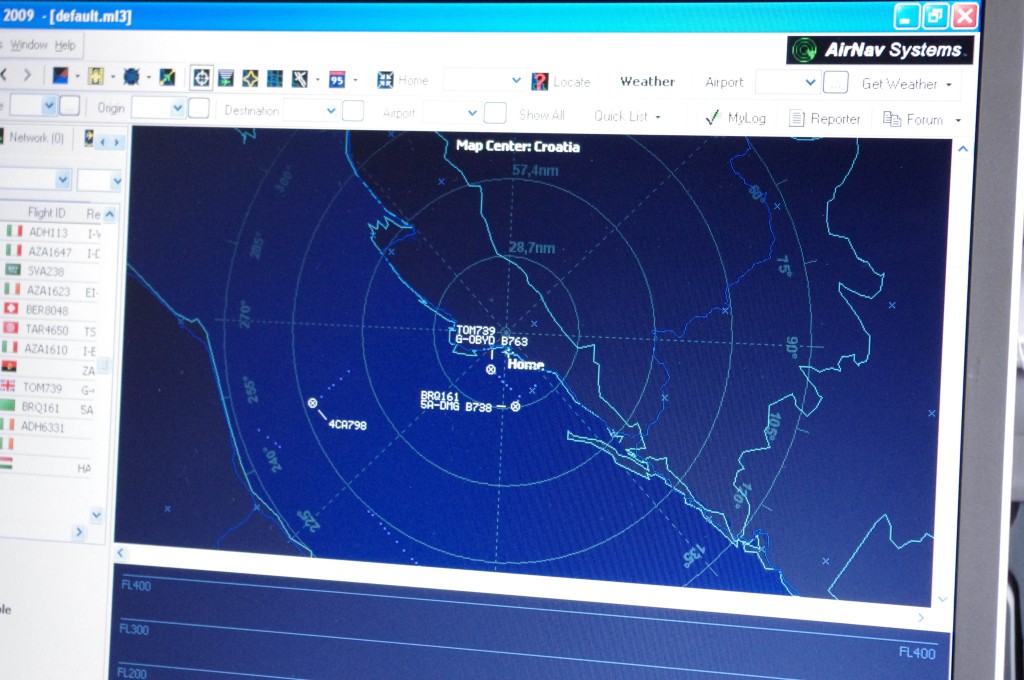Expand the Origin dropdown

pyautogui.click(x=178, y=108)
